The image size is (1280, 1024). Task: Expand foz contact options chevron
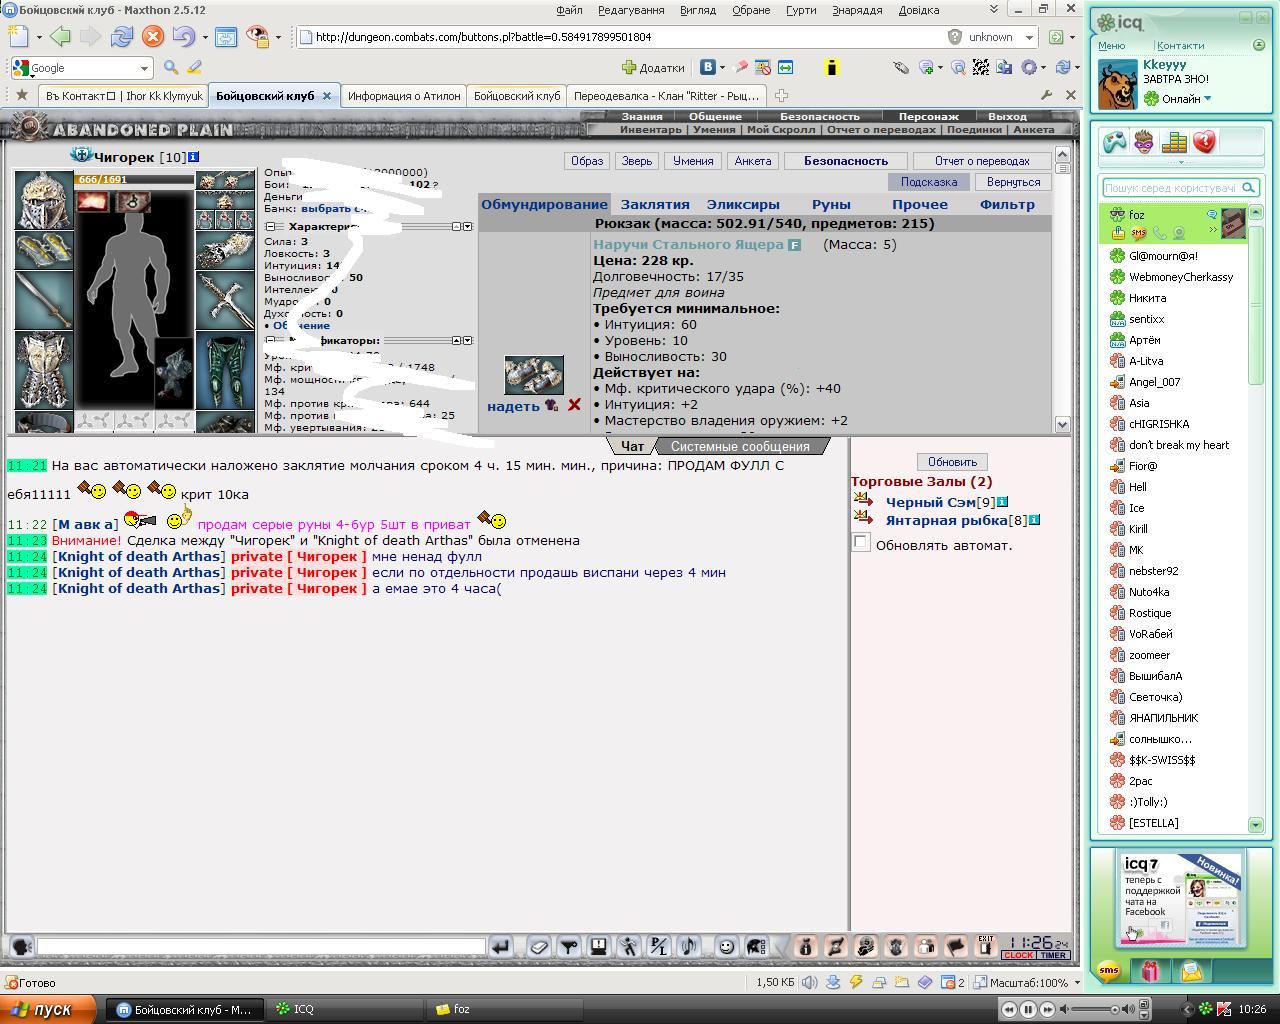1214,230
